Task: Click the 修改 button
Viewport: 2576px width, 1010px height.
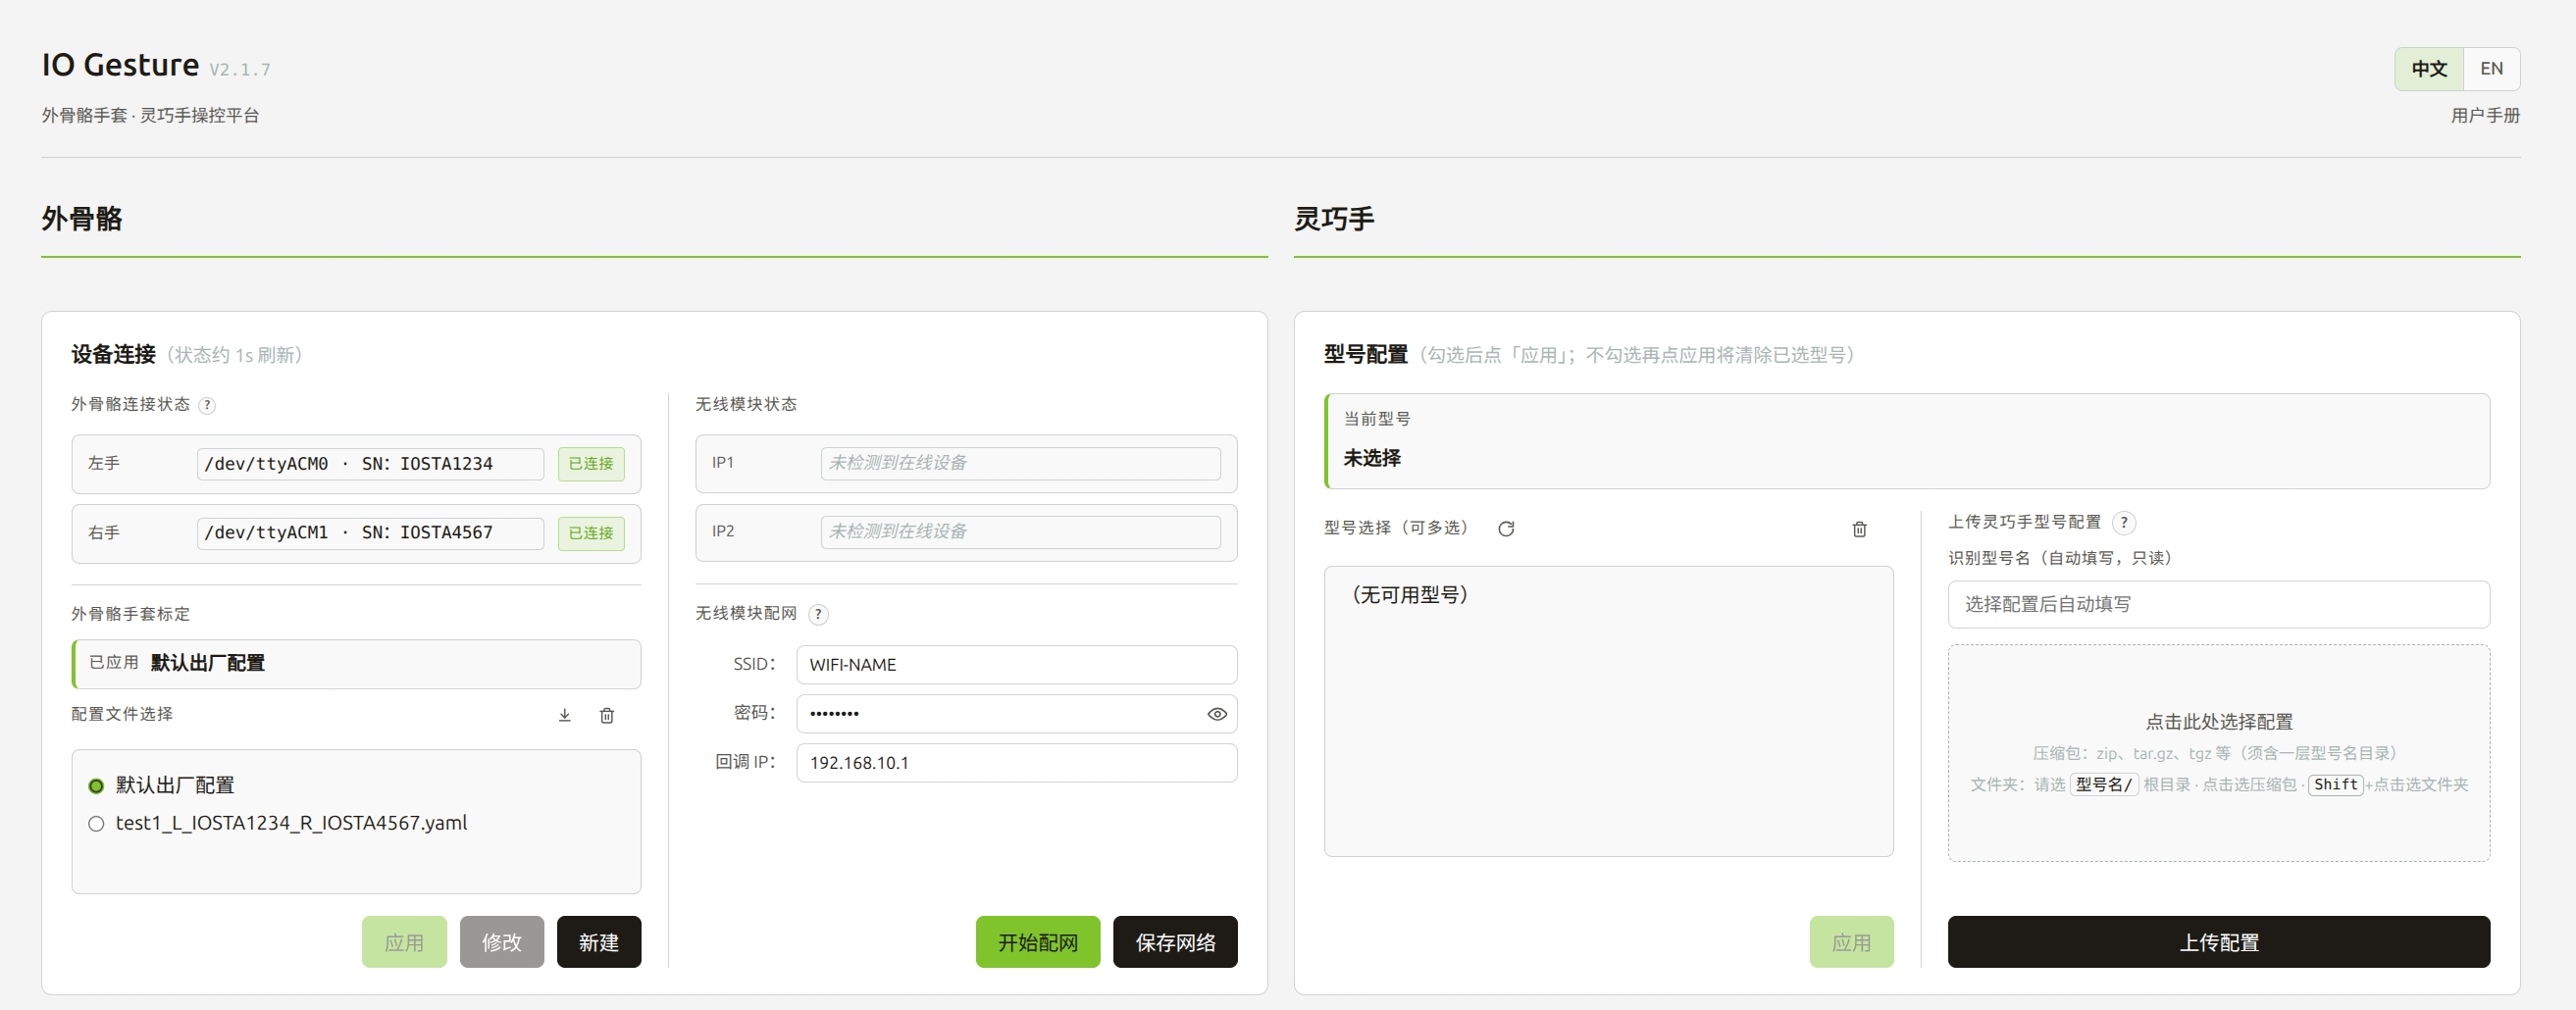Action: coord(502,942)
